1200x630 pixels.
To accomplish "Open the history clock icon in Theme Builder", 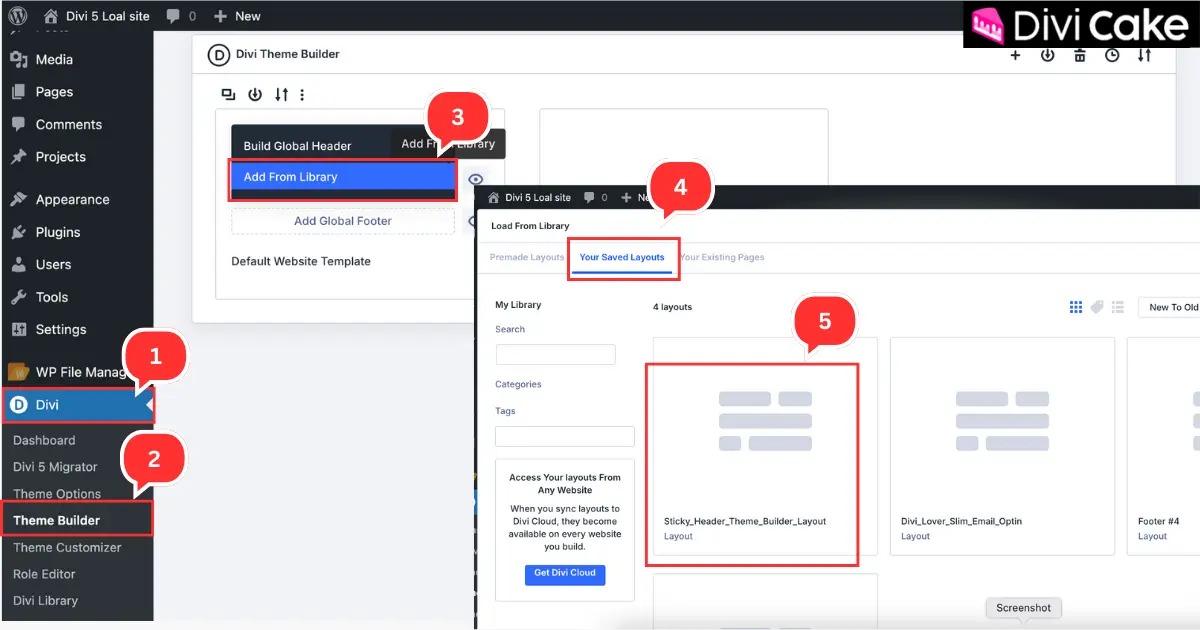I will (x=1112, y=56).
